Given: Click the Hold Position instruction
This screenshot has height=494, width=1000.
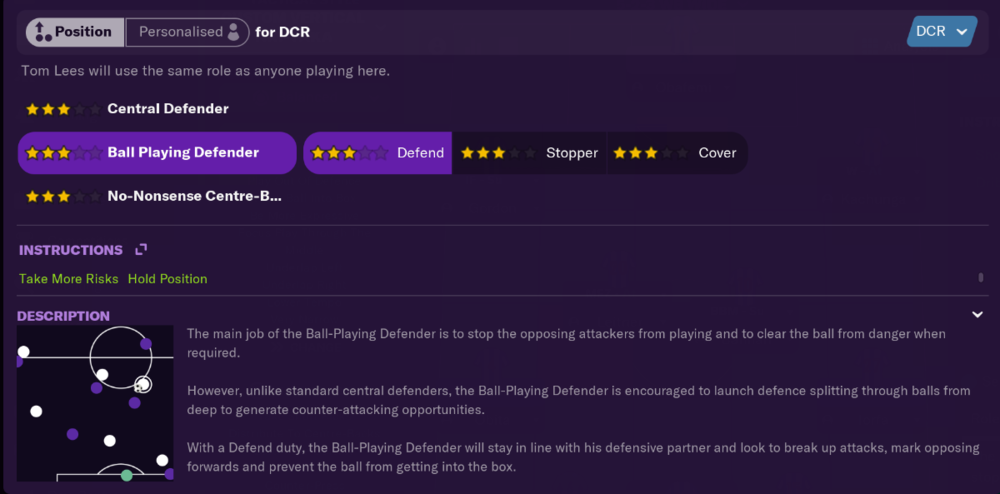Looking at the screenshot, I should tap(167, 279).
